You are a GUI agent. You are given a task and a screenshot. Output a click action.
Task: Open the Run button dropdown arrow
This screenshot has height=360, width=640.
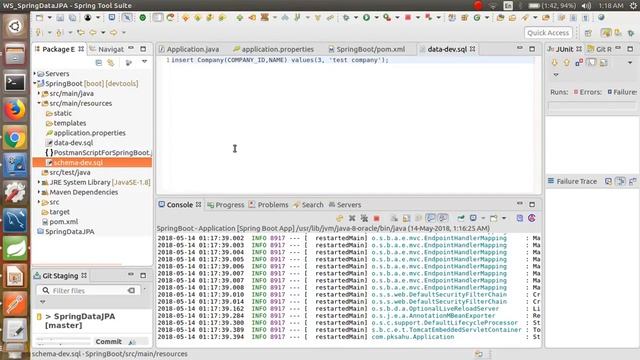(x=376, y=18)
